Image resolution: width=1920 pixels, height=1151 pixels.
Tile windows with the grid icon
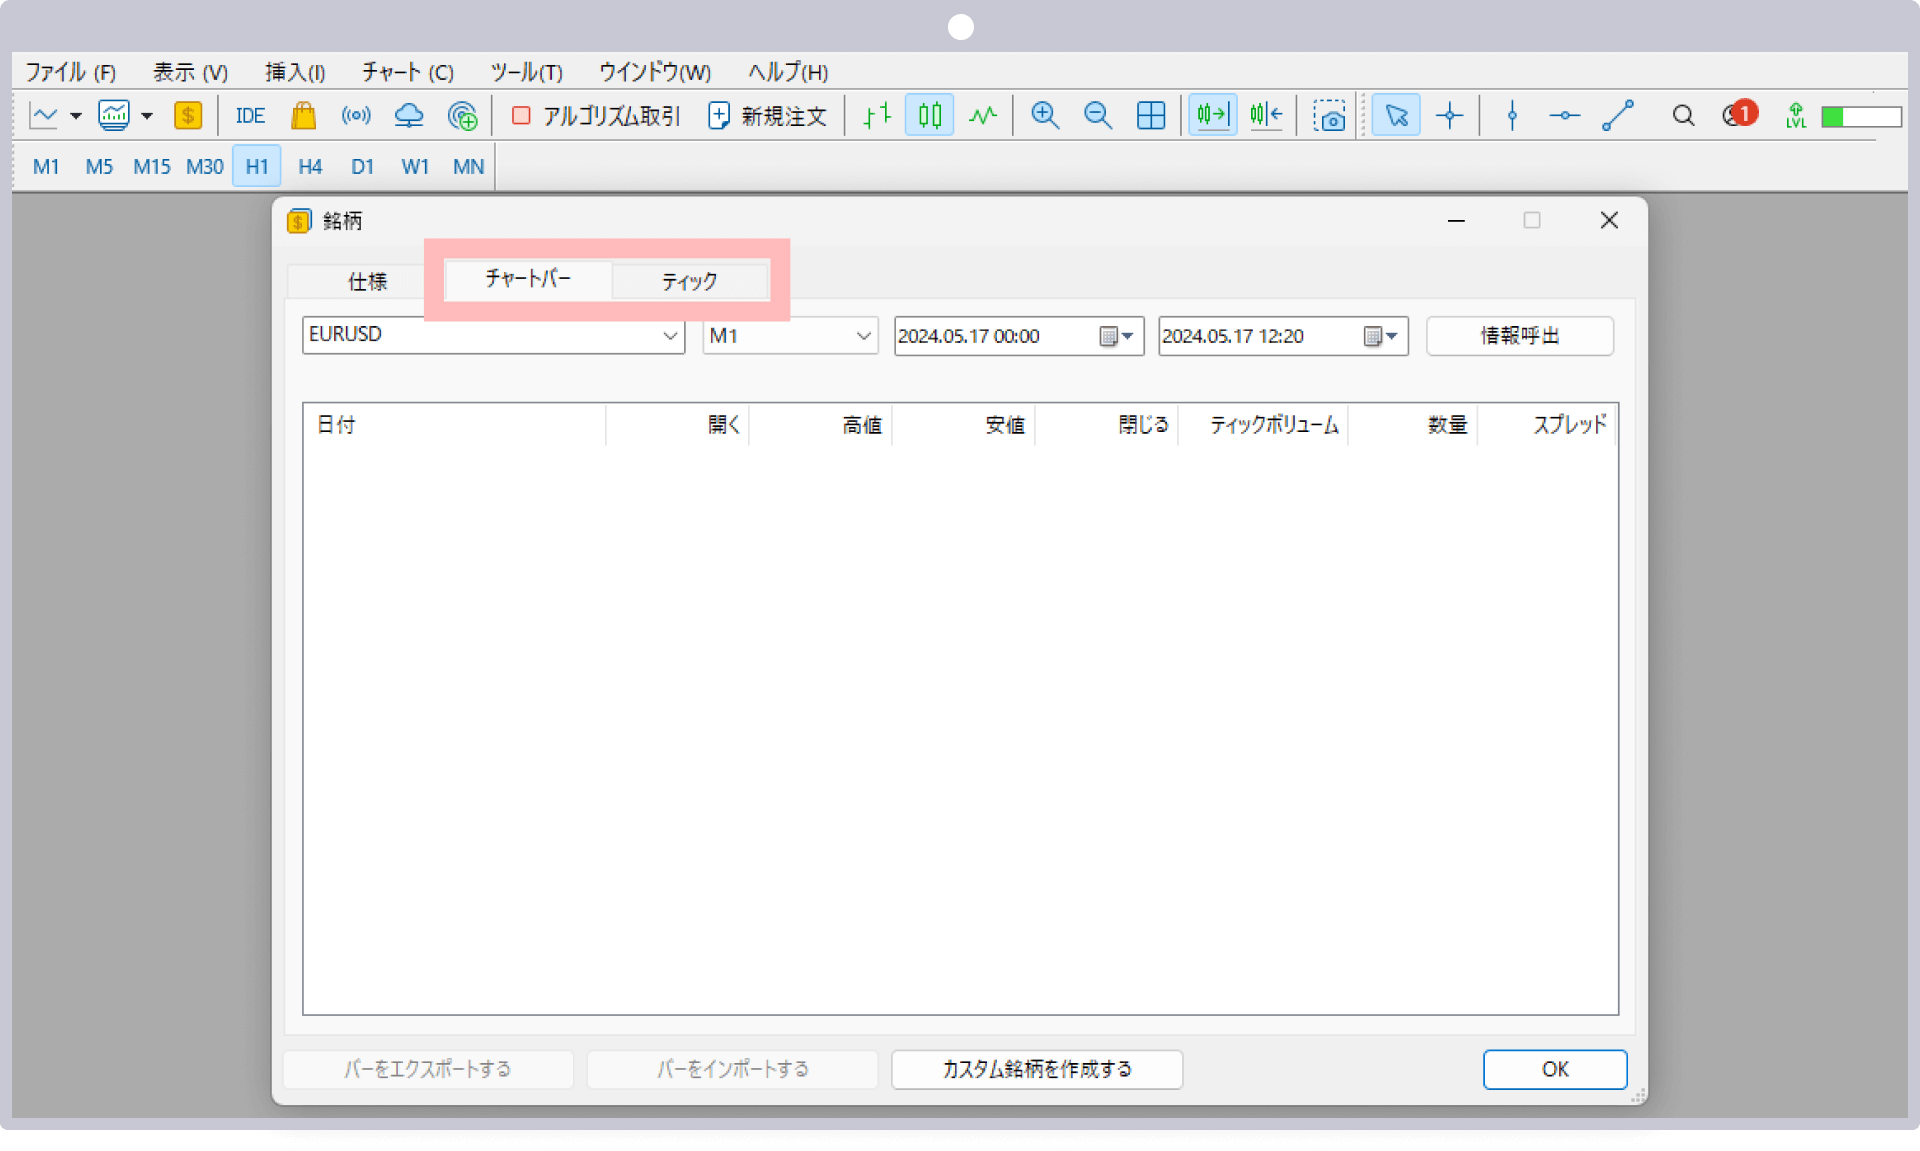click(1151, 116)
